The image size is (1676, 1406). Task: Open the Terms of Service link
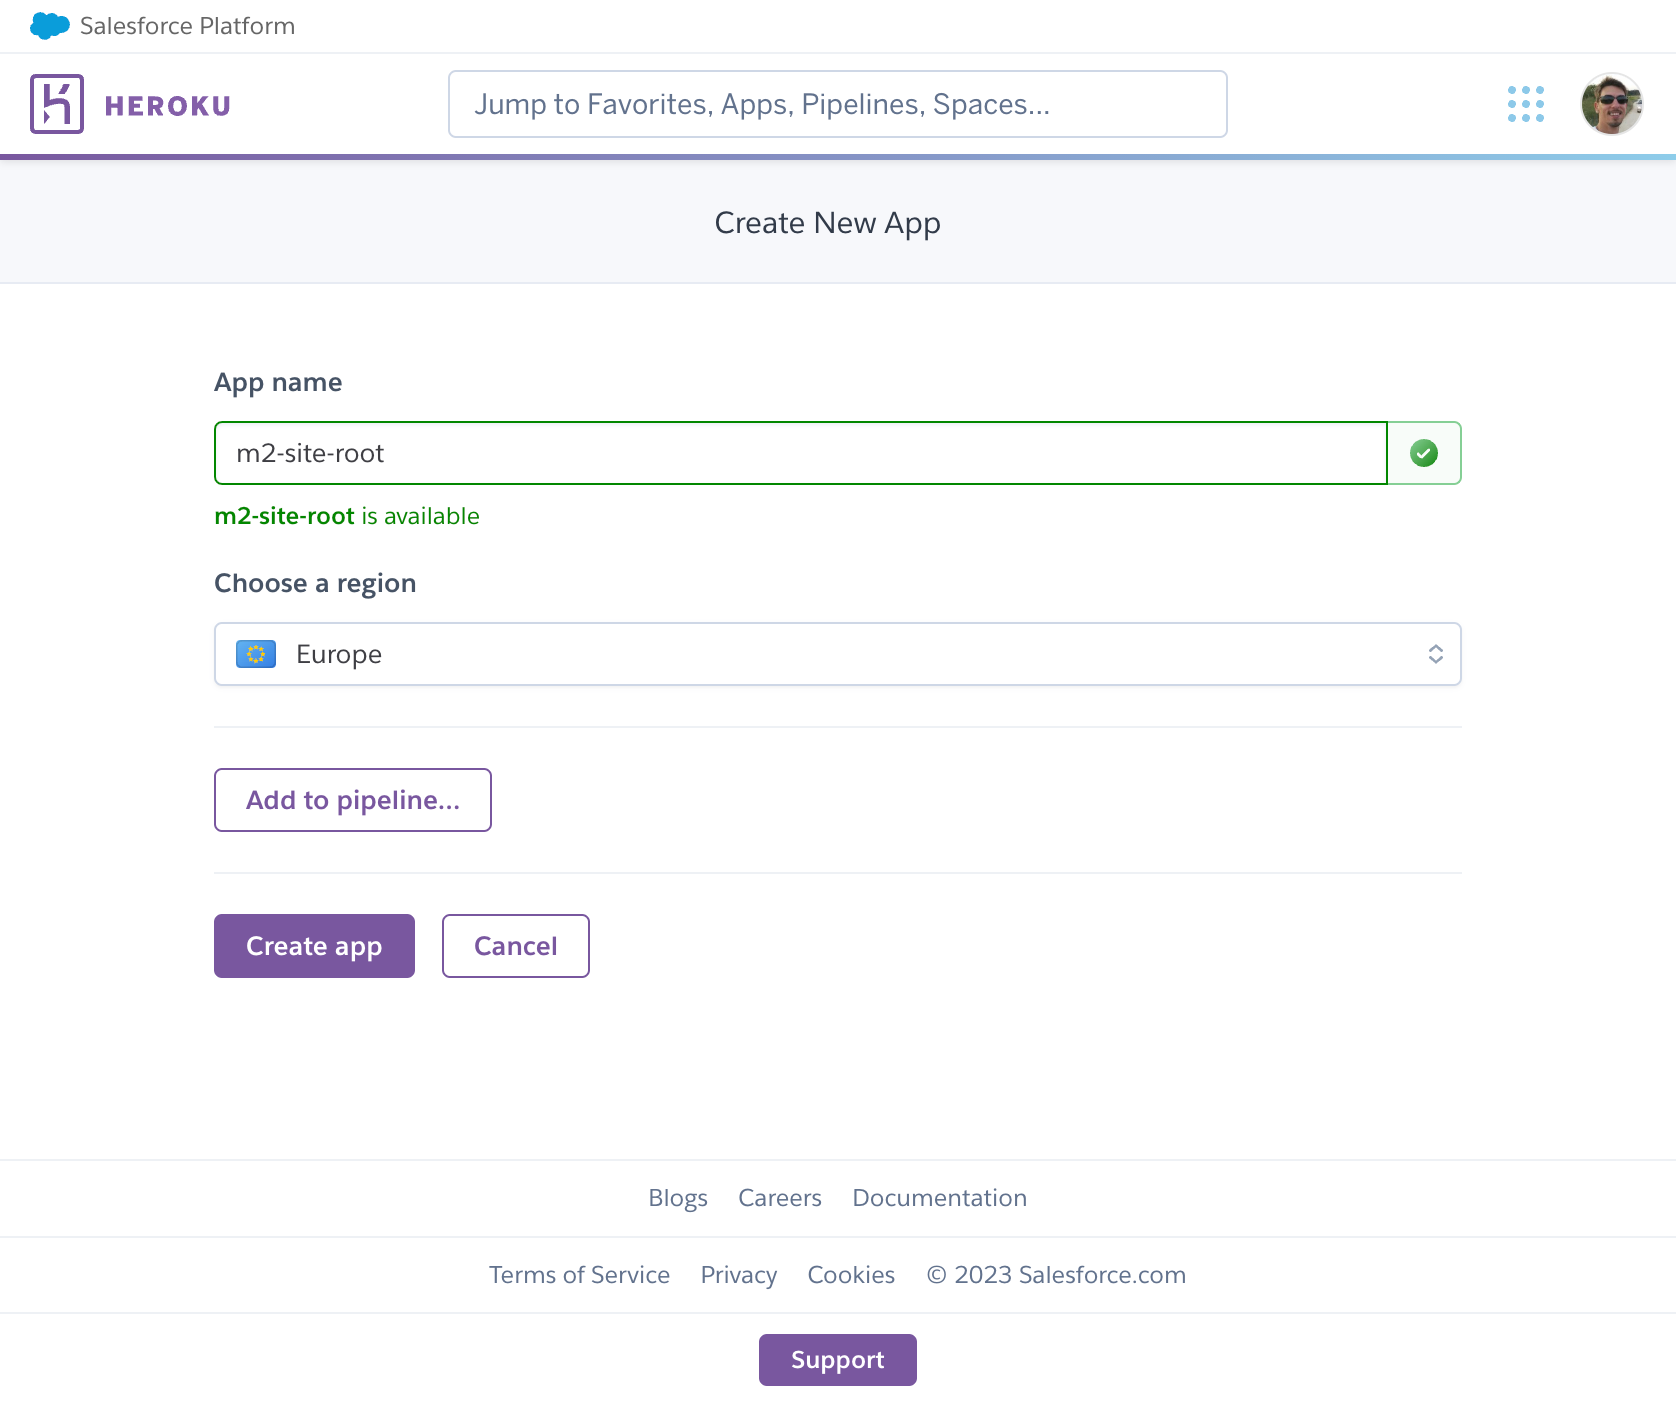click(x=579, y=1274)
